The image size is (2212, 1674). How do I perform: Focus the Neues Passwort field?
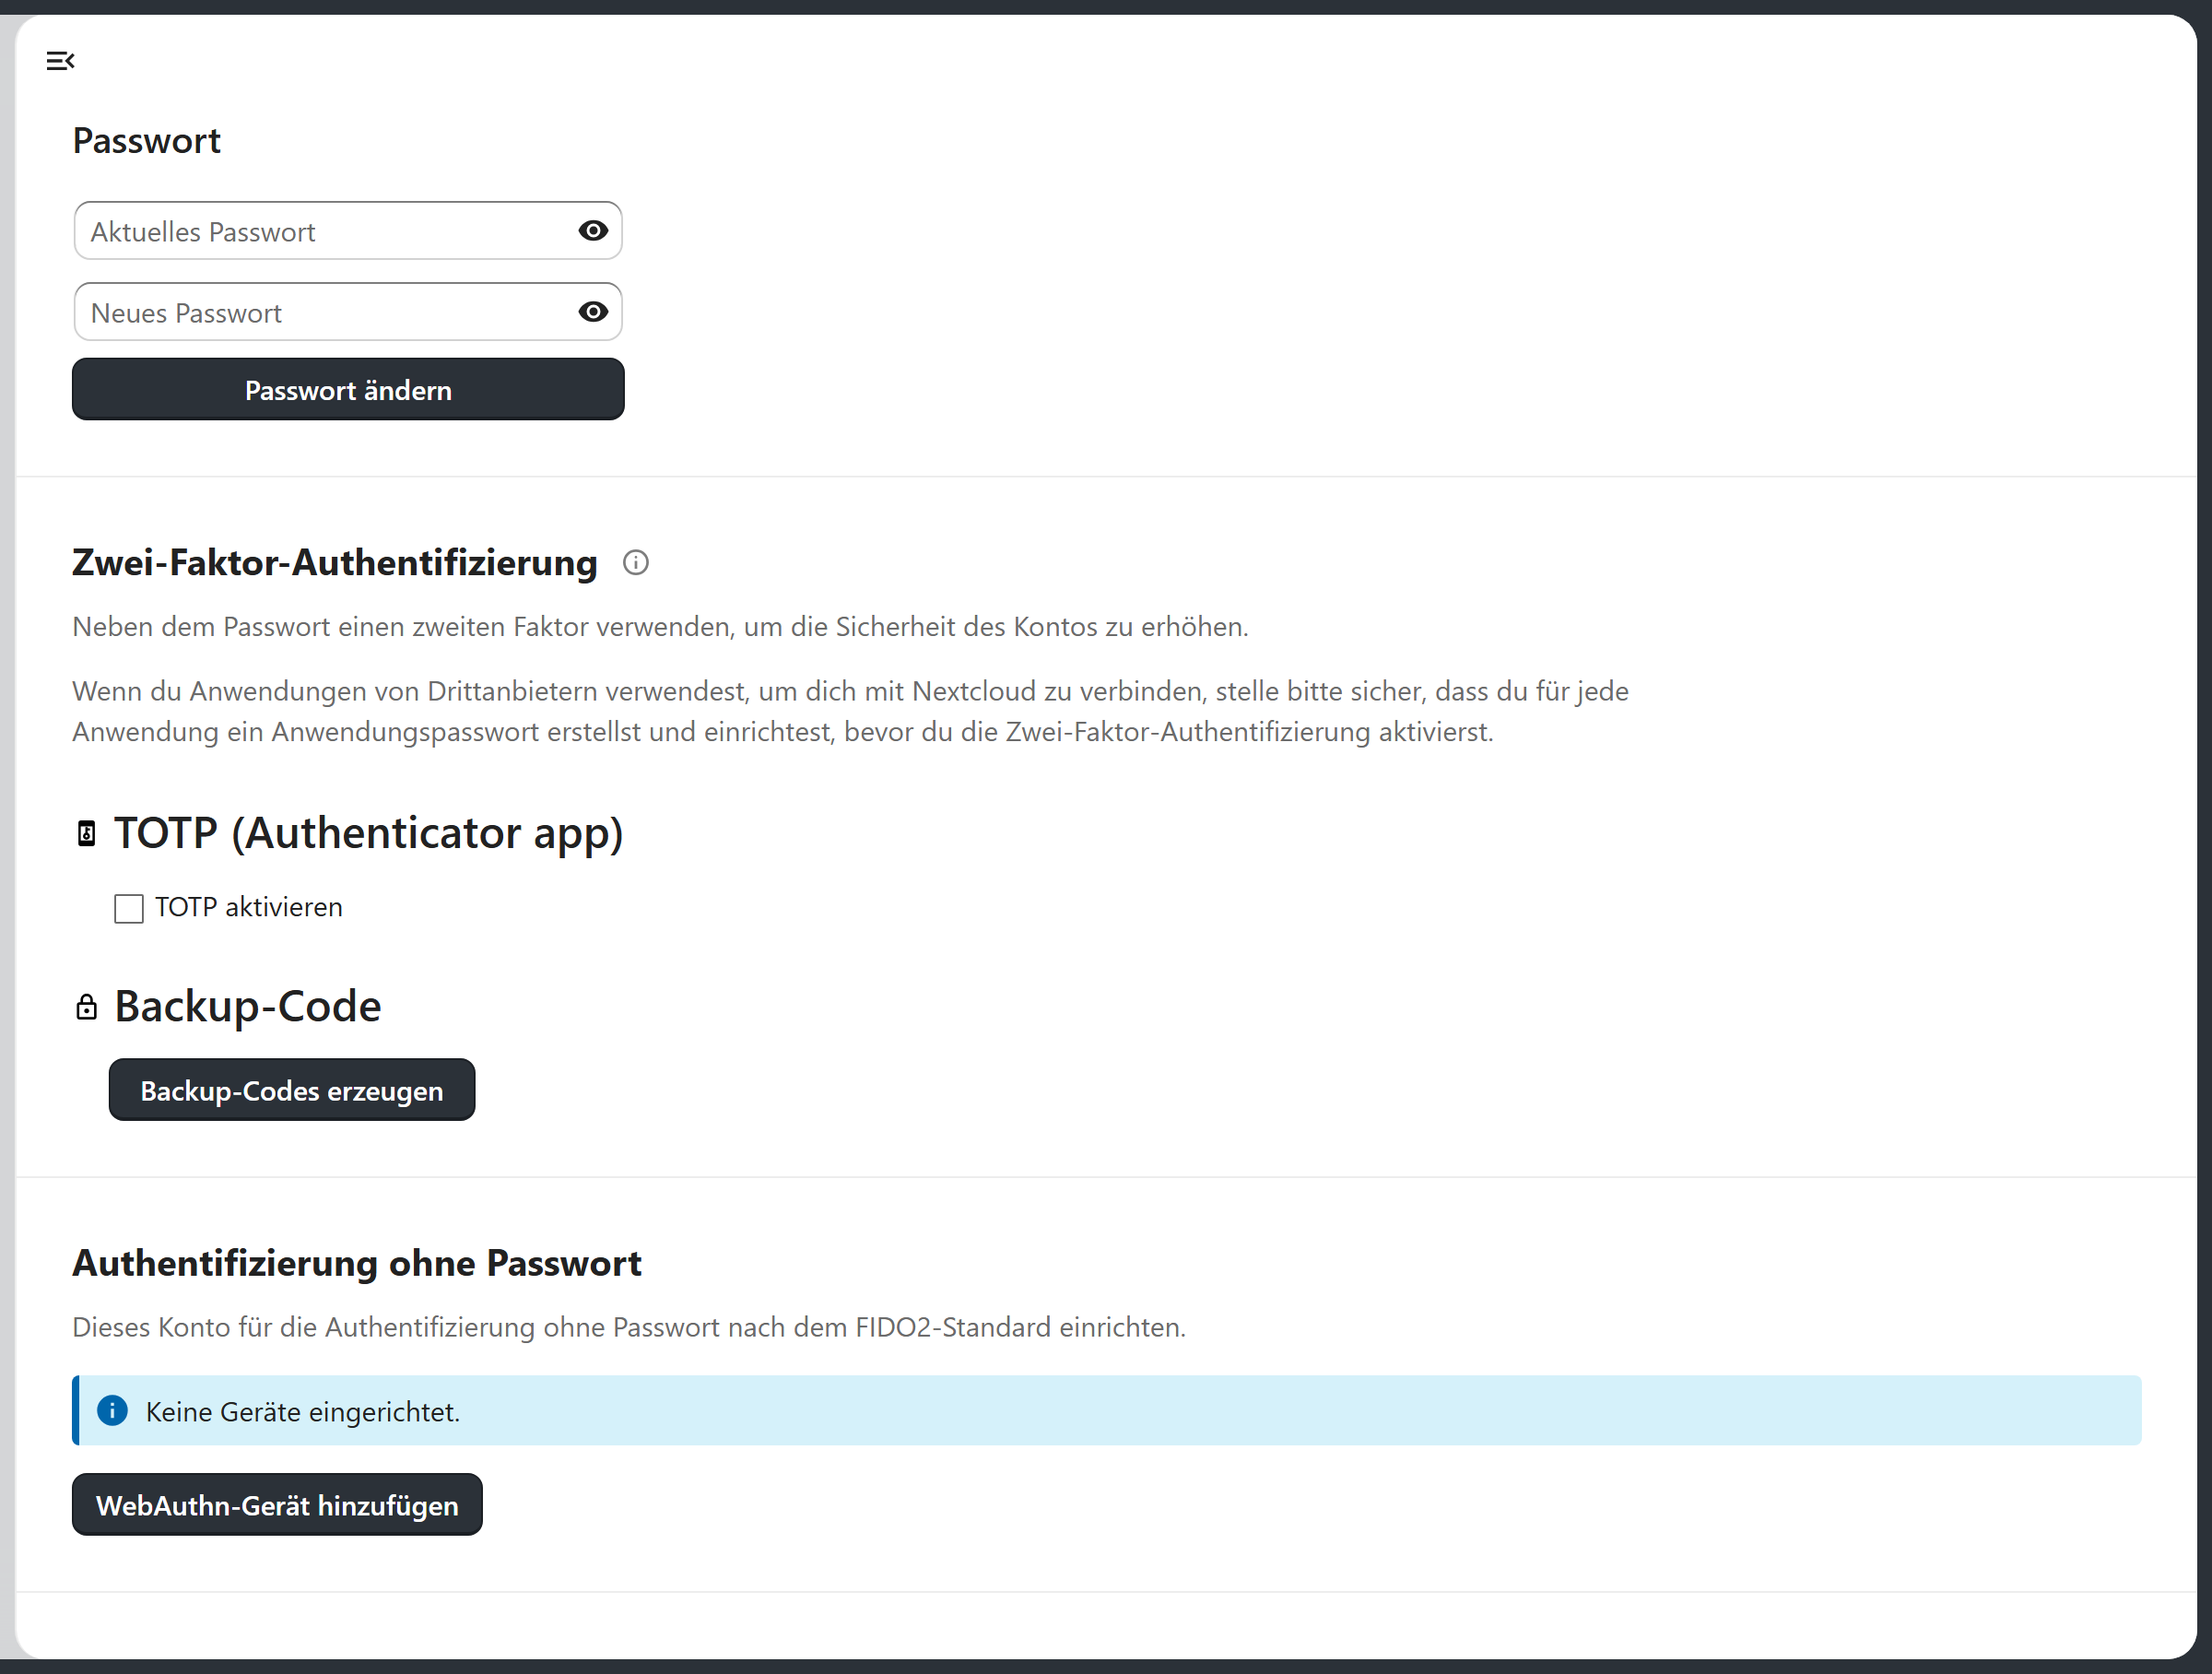click(x=348, y=312)
